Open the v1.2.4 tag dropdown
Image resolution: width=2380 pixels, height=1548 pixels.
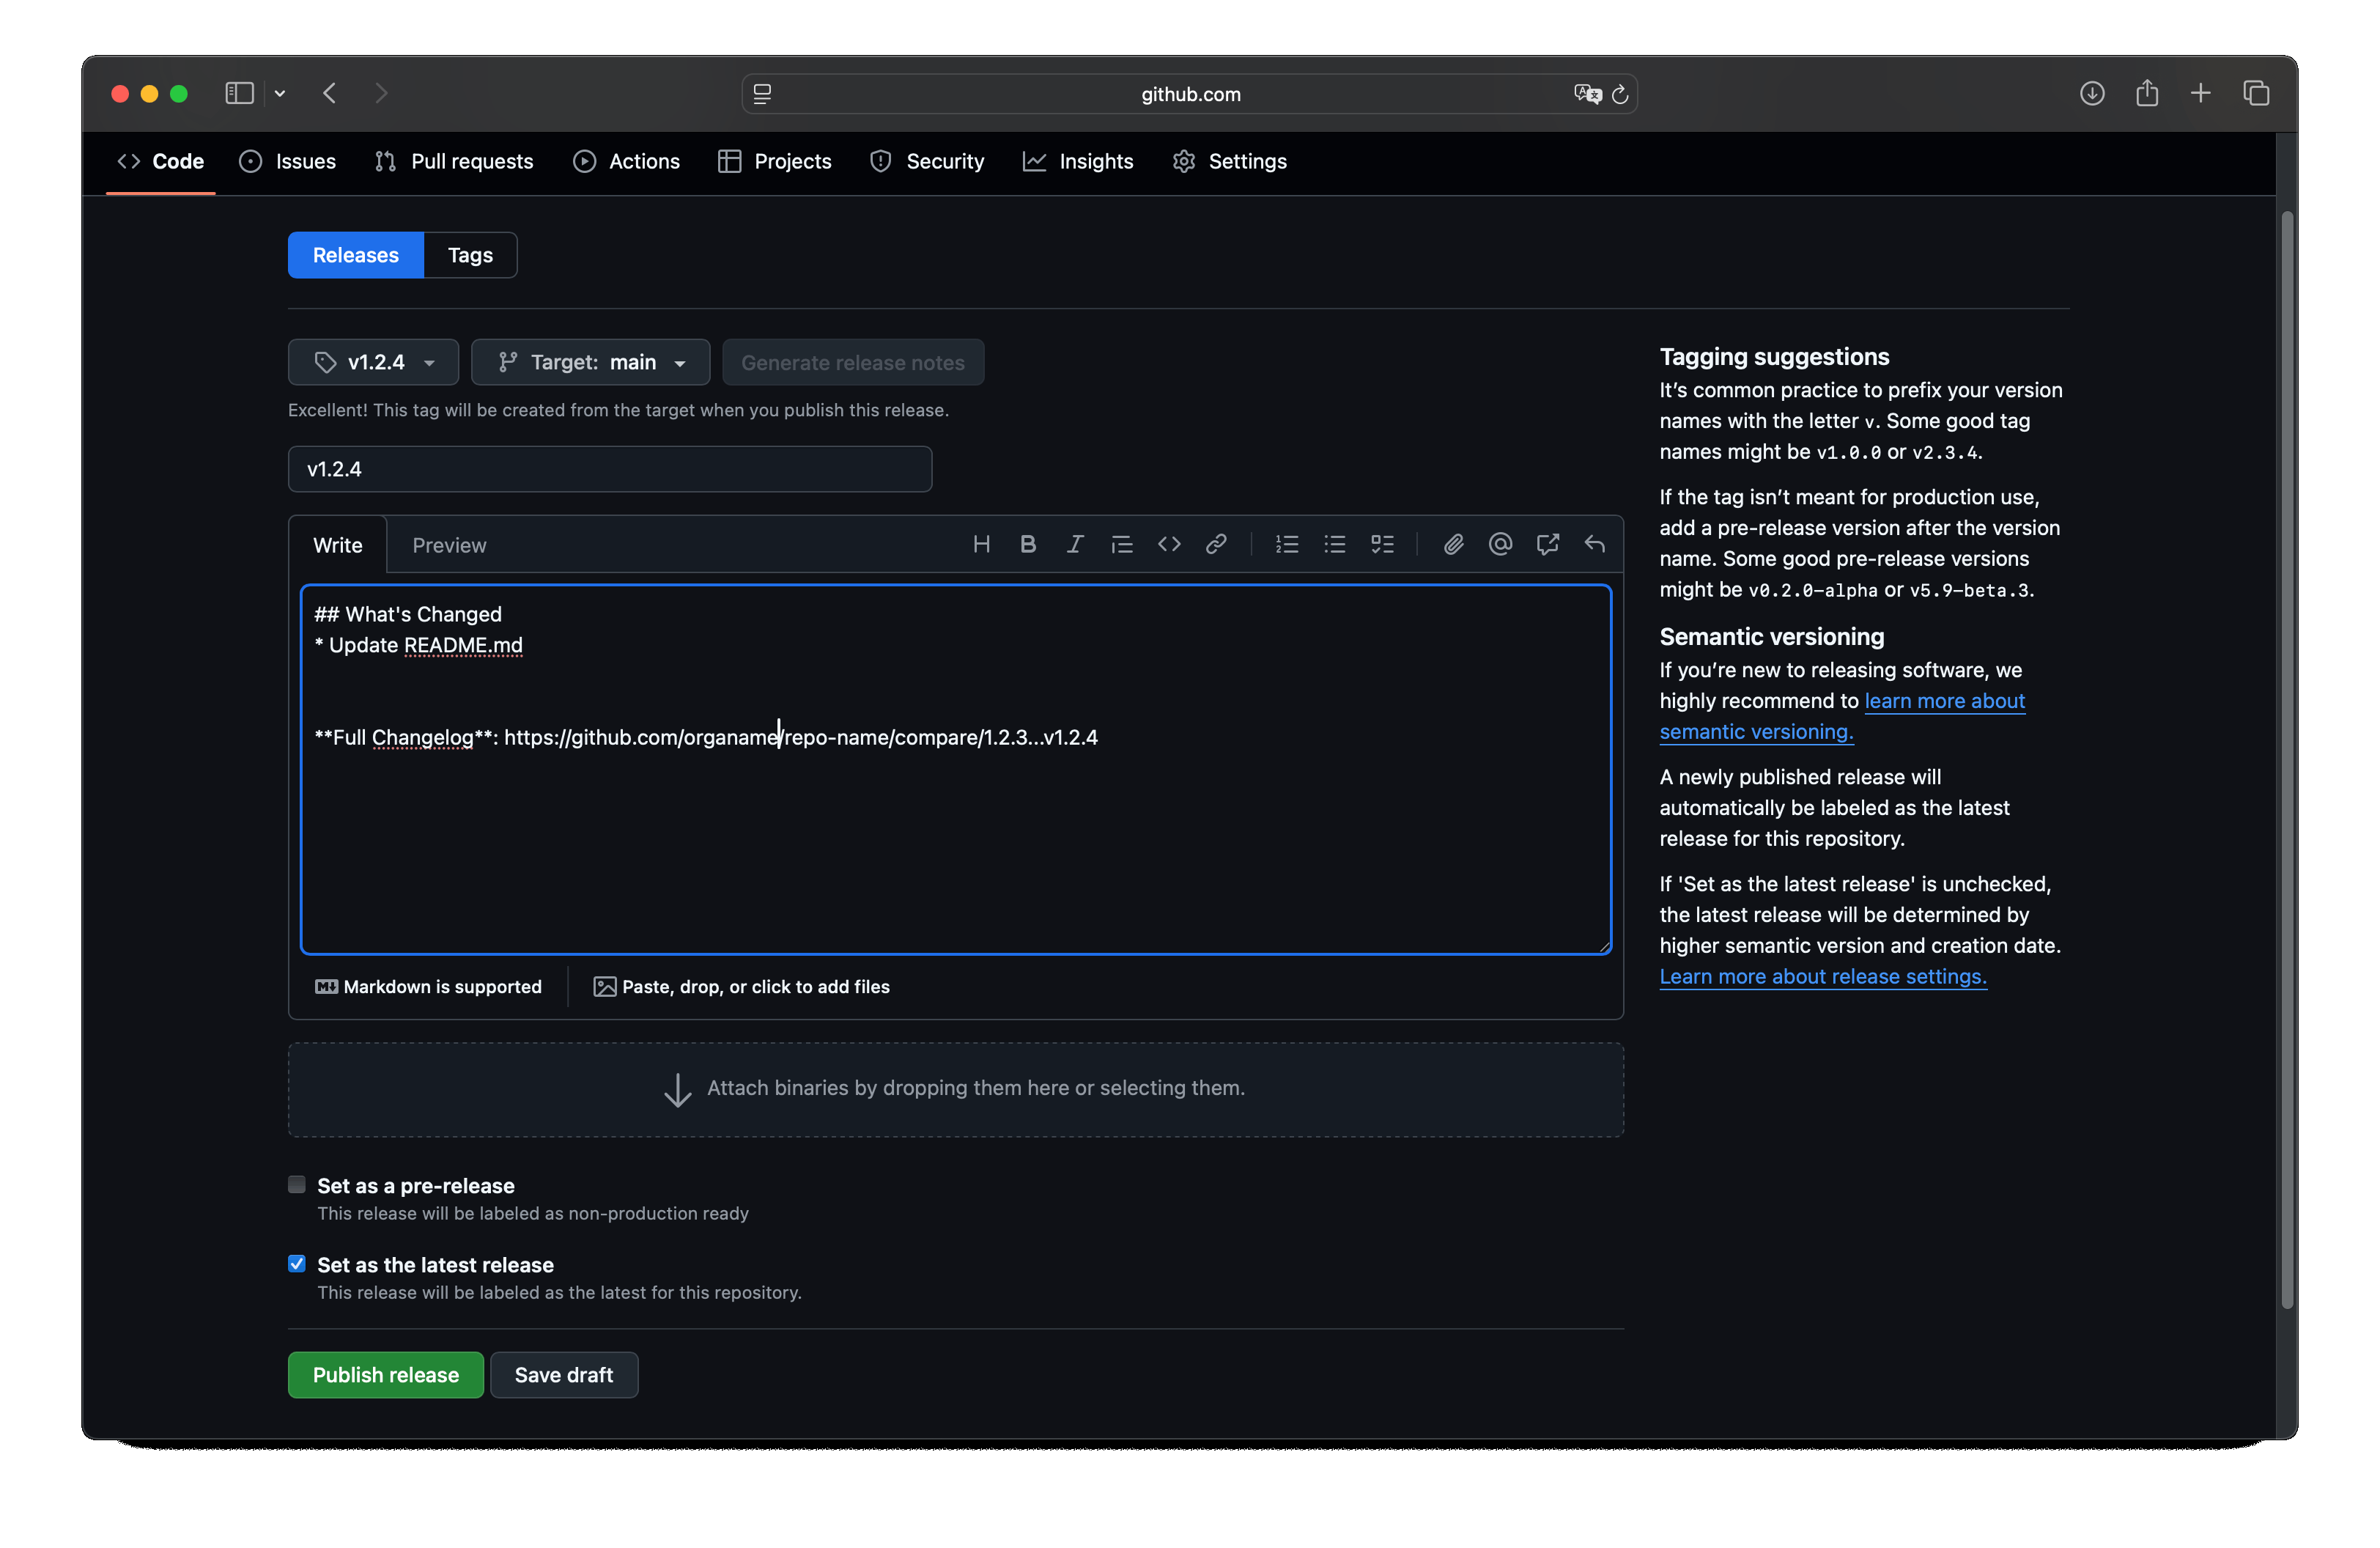[373, 362]
